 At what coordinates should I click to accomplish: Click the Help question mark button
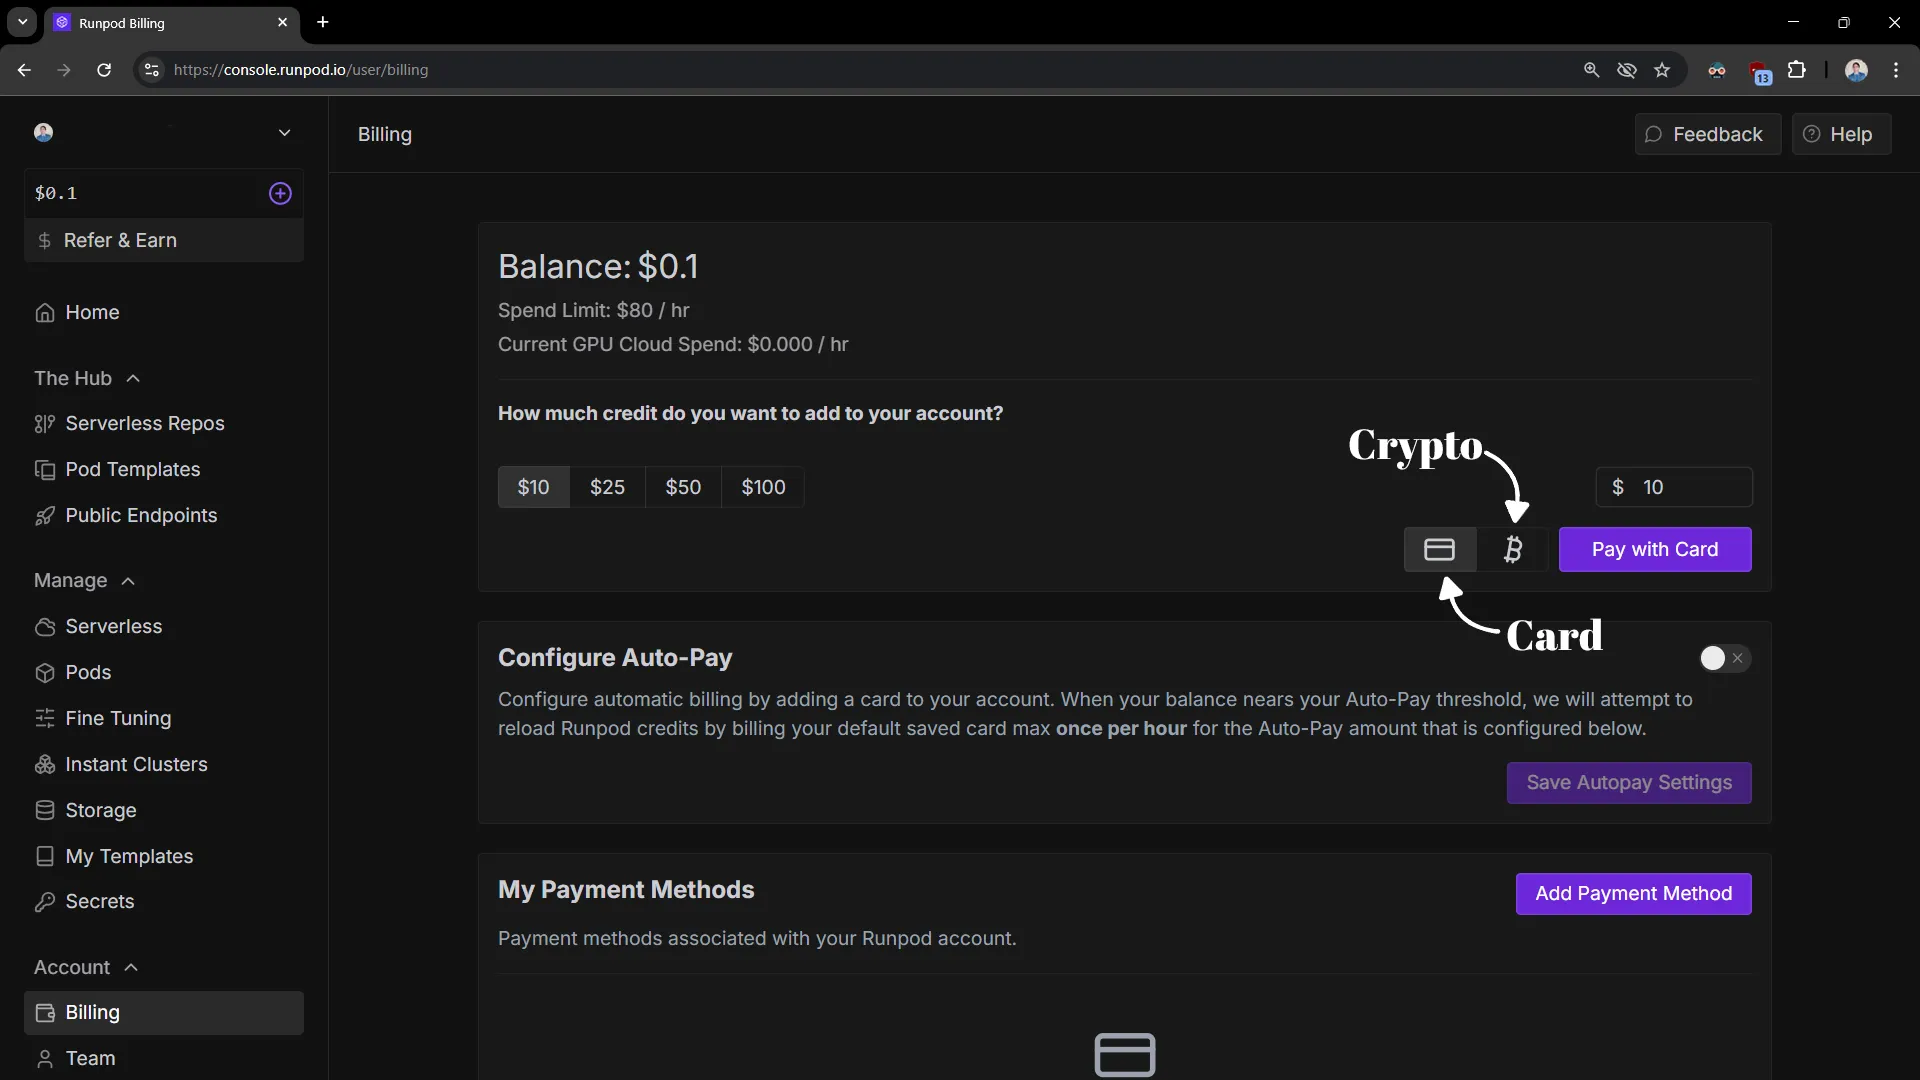tap(1840, 134)
